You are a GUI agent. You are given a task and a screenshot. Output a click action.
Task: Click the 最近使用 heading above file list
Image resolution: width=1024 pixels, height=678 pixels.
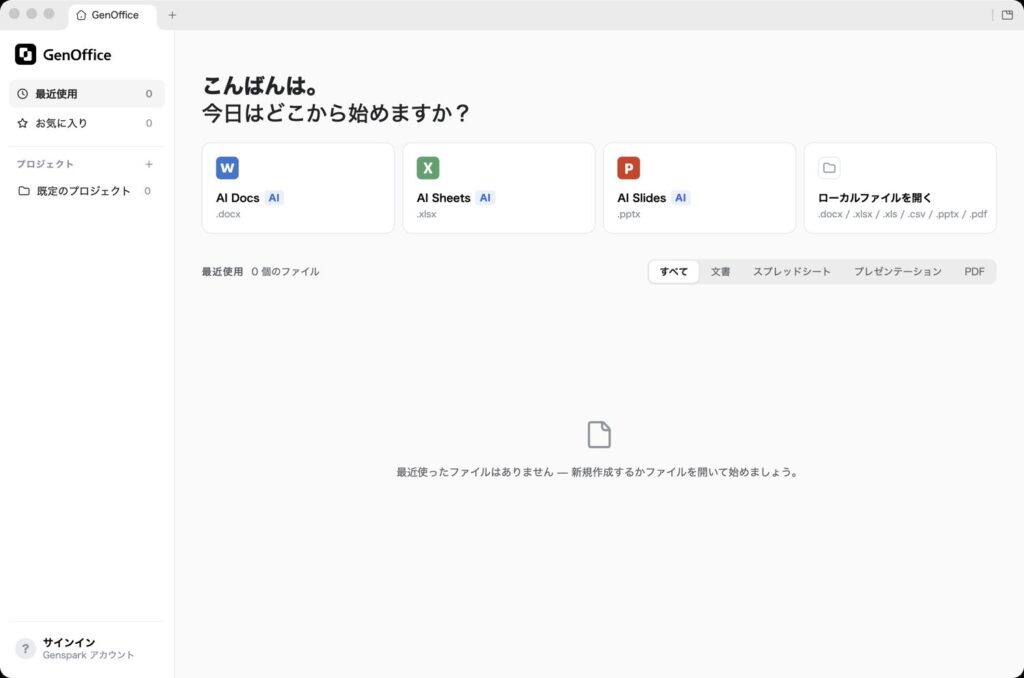[x=222, y=272]
